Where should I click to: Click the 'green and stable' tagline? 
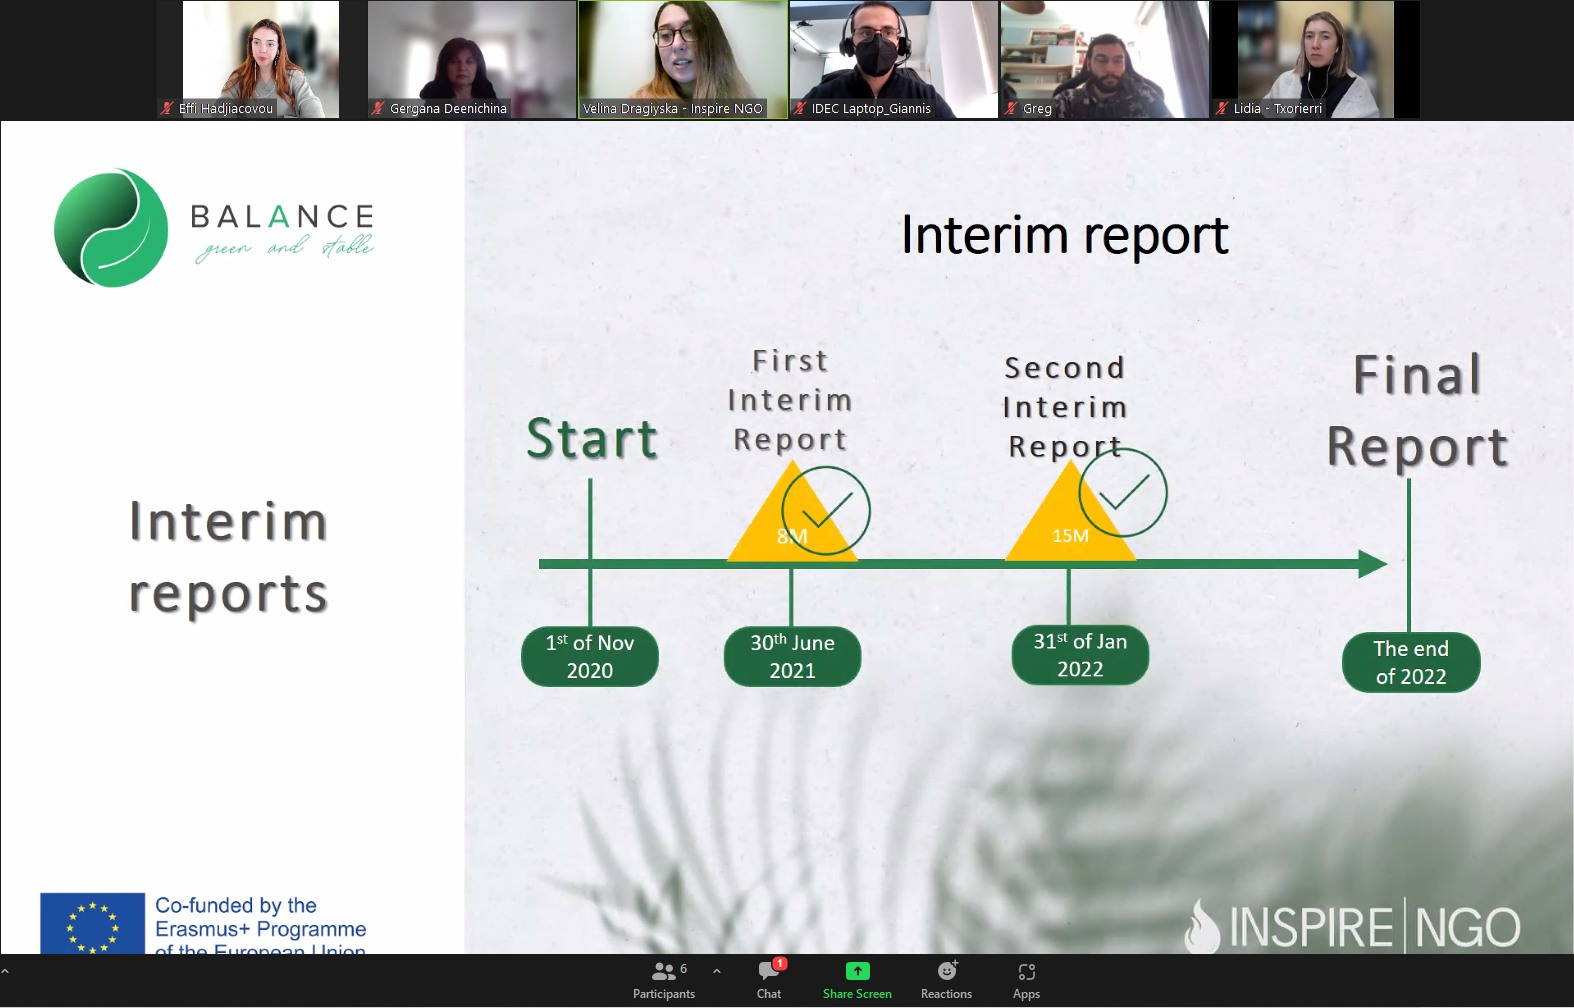(284, 247)
